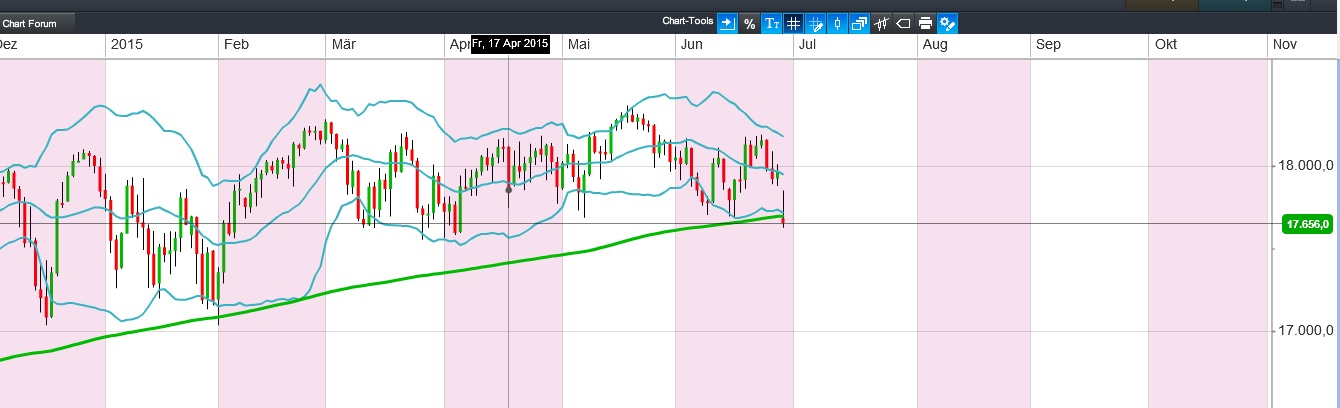Viewport: 1340px width, 408px height.
Task: Click the Mär time axis label
Action: [x=343, y=44]
